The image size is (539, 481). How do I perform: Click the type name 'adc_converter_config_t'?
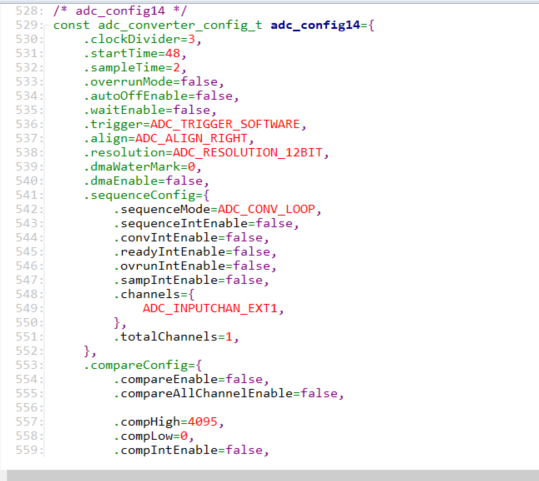180,25
